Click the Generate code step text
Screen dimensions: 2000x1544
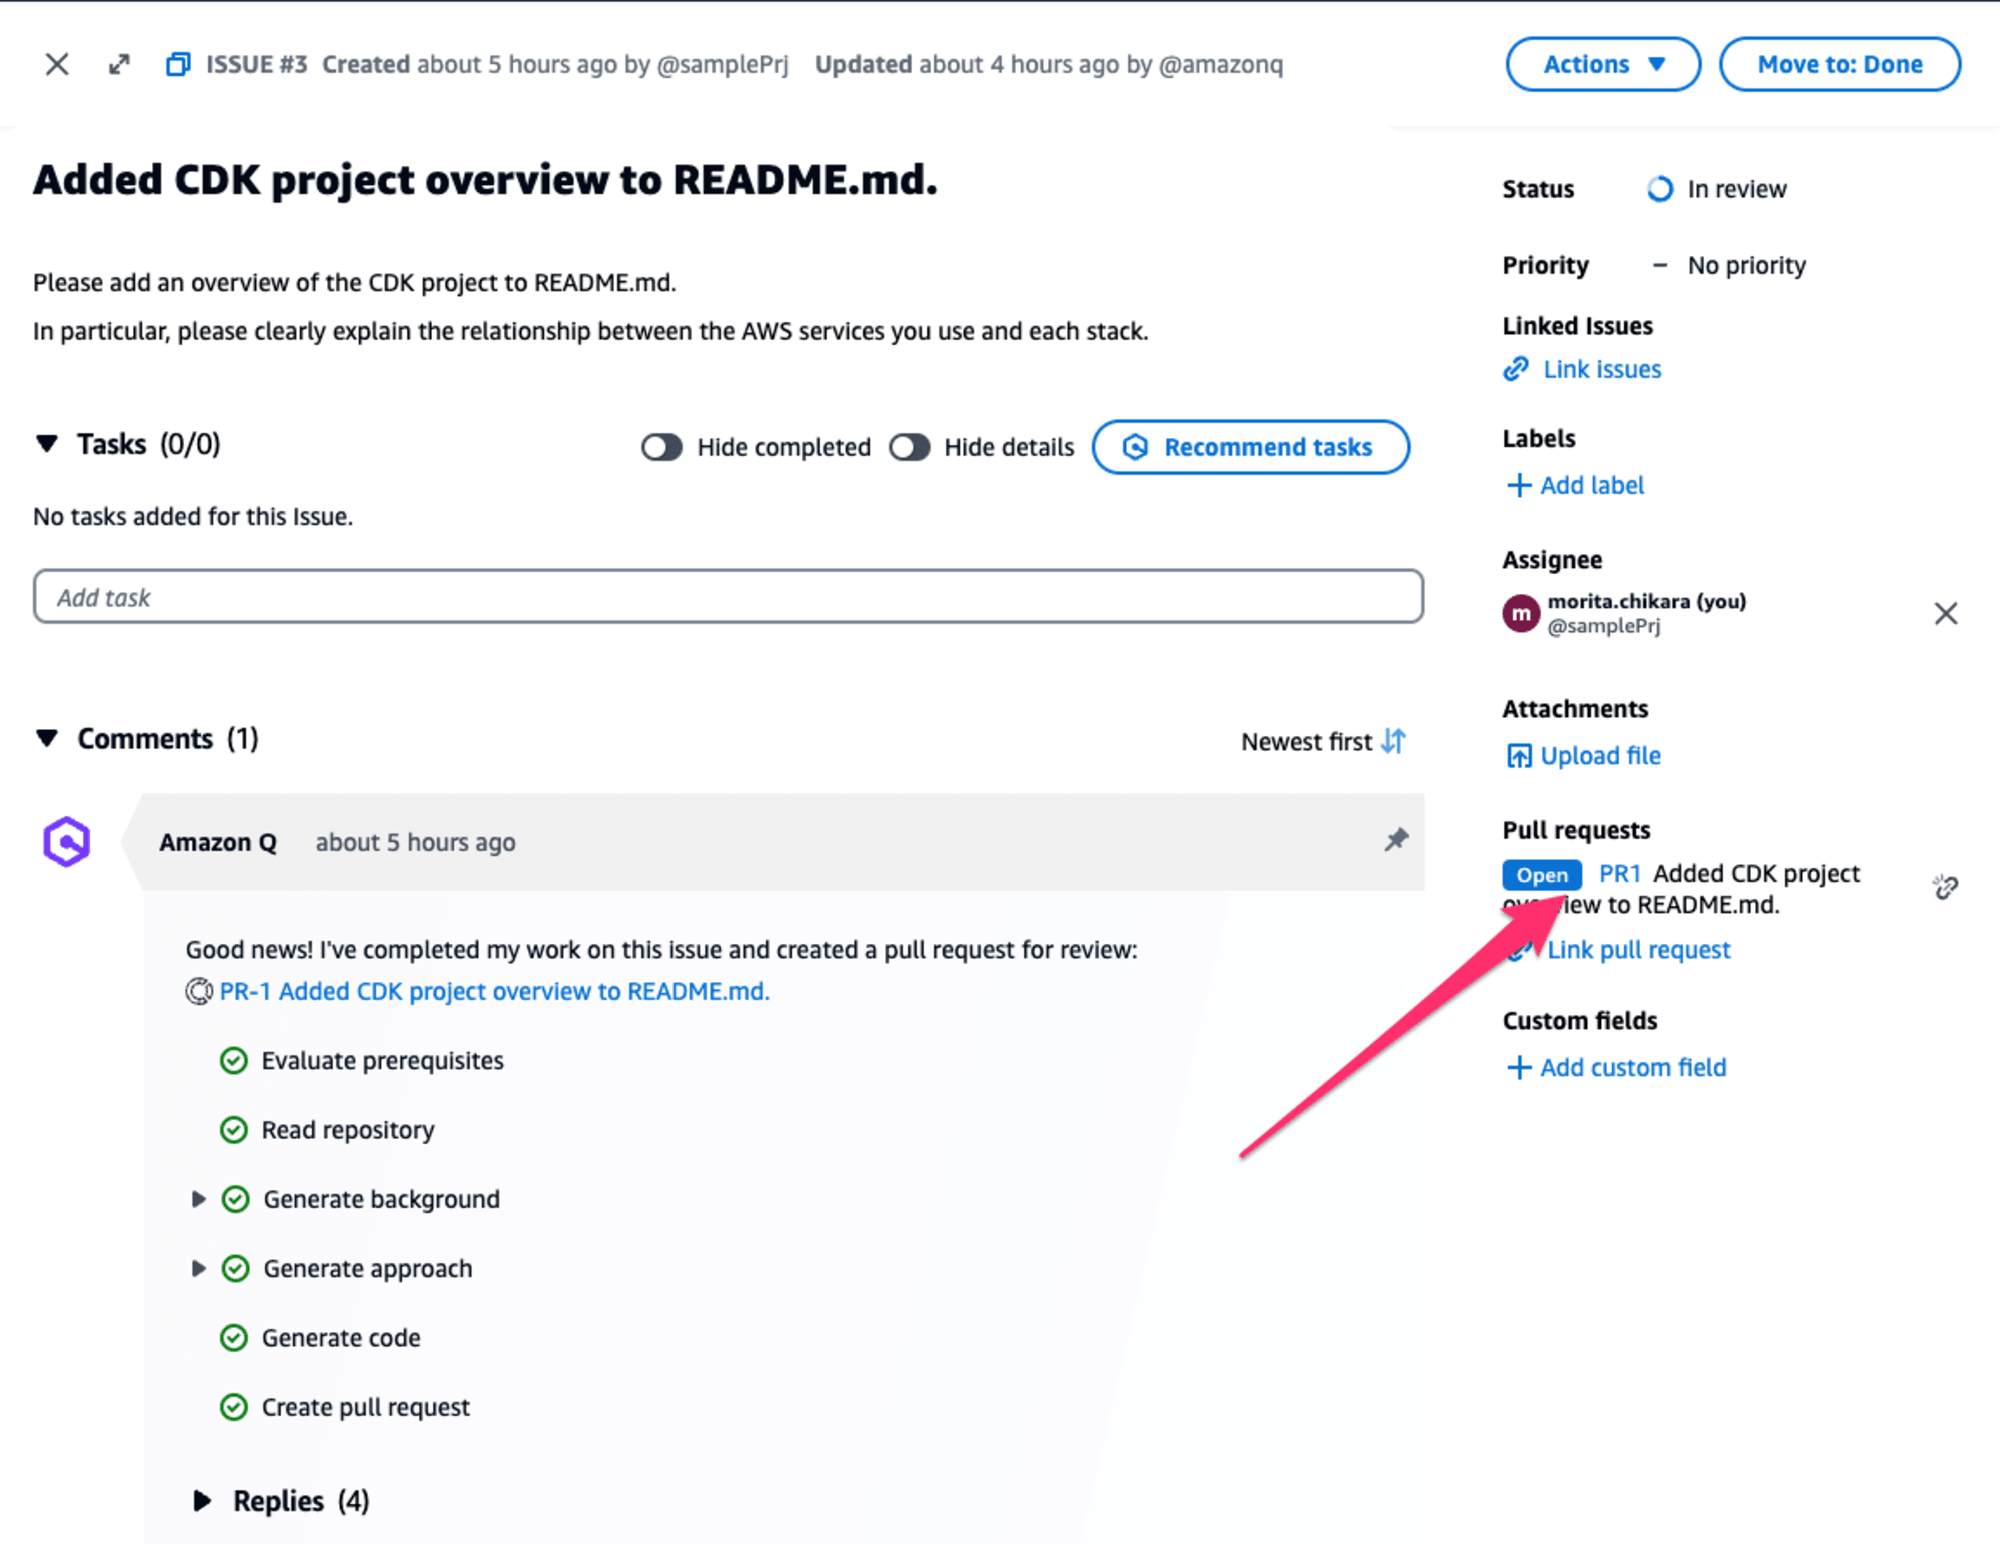[341, 1337]
